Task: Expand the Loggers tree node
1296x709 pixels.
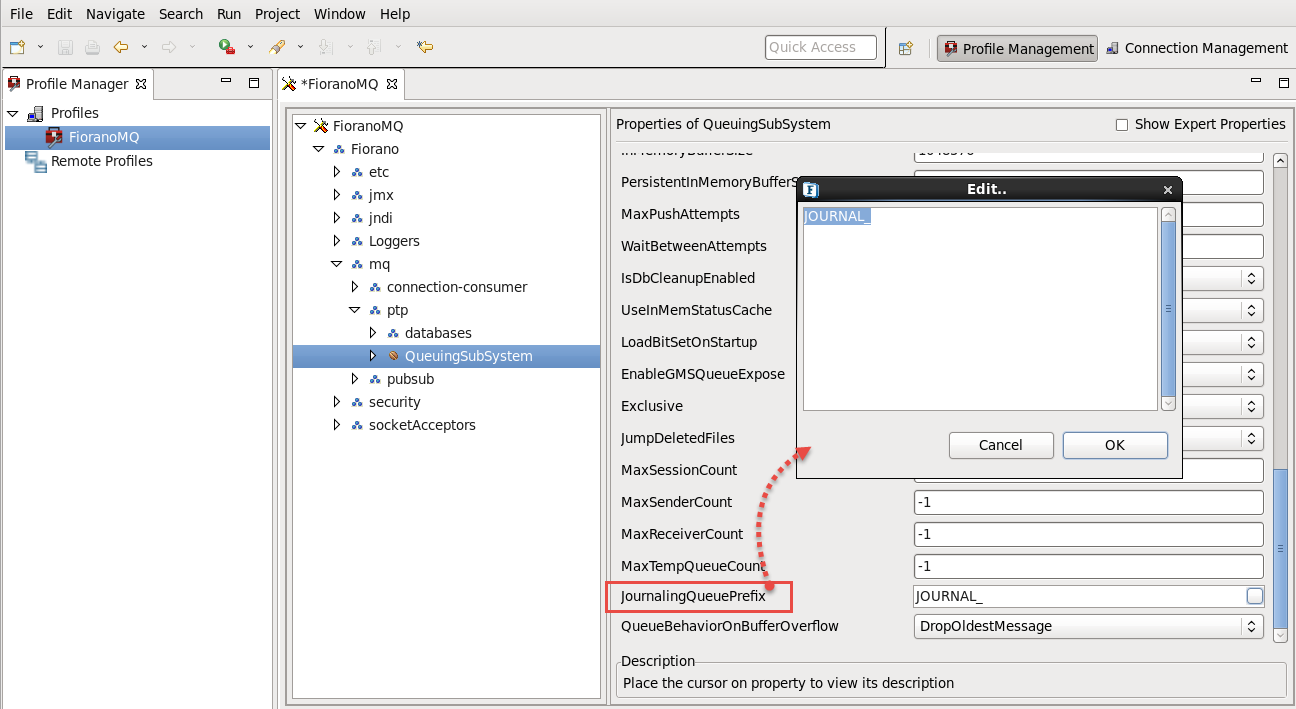Action: (x=337, y=241)
